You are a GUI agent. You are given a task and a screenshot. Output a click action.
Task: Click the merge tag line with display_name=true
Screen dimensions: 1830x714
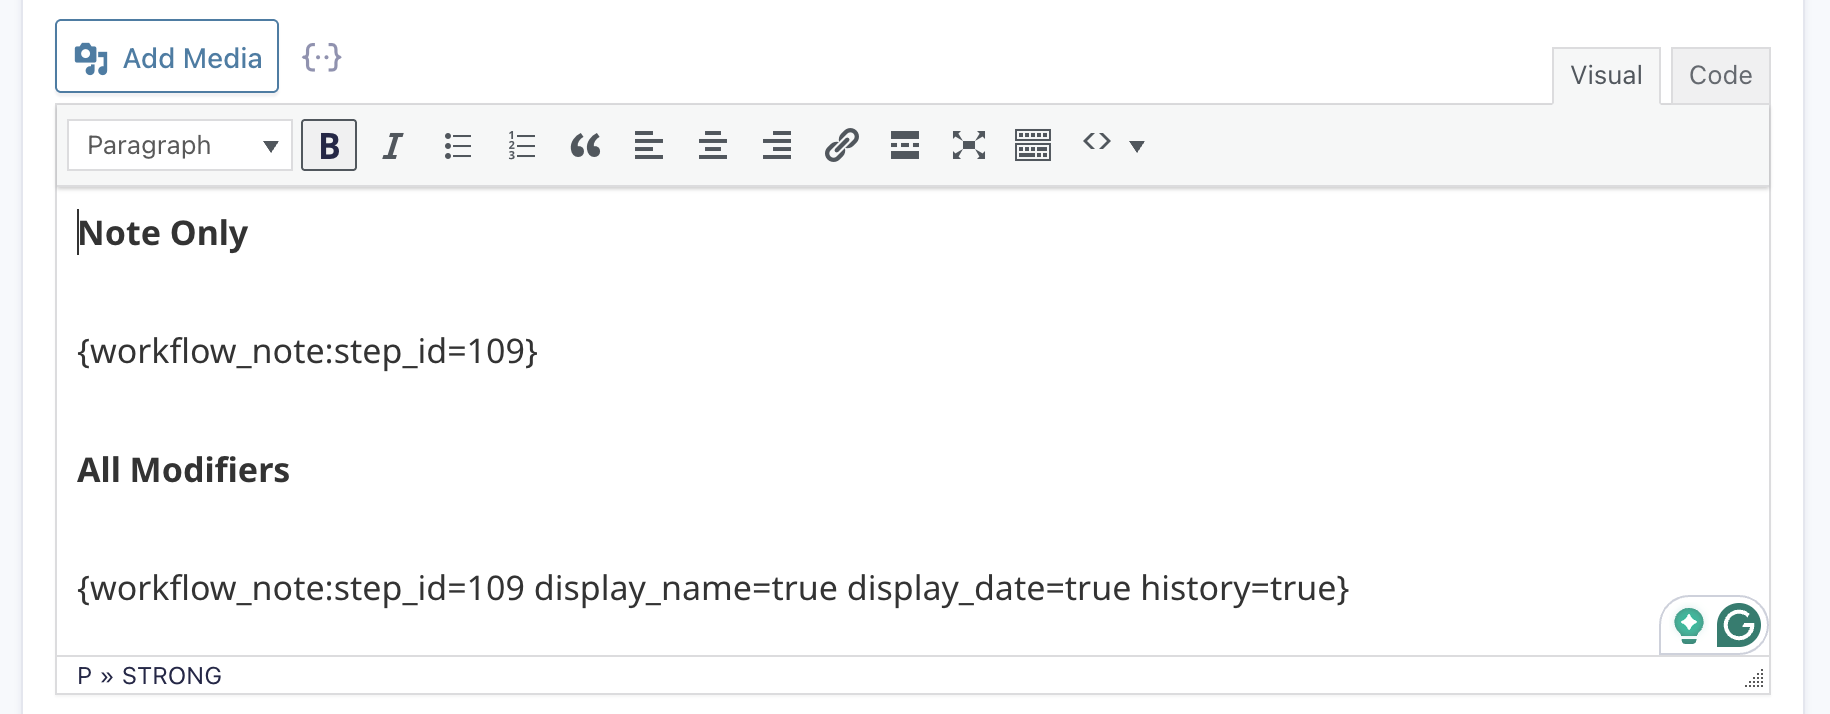click(x=713, y=588)
